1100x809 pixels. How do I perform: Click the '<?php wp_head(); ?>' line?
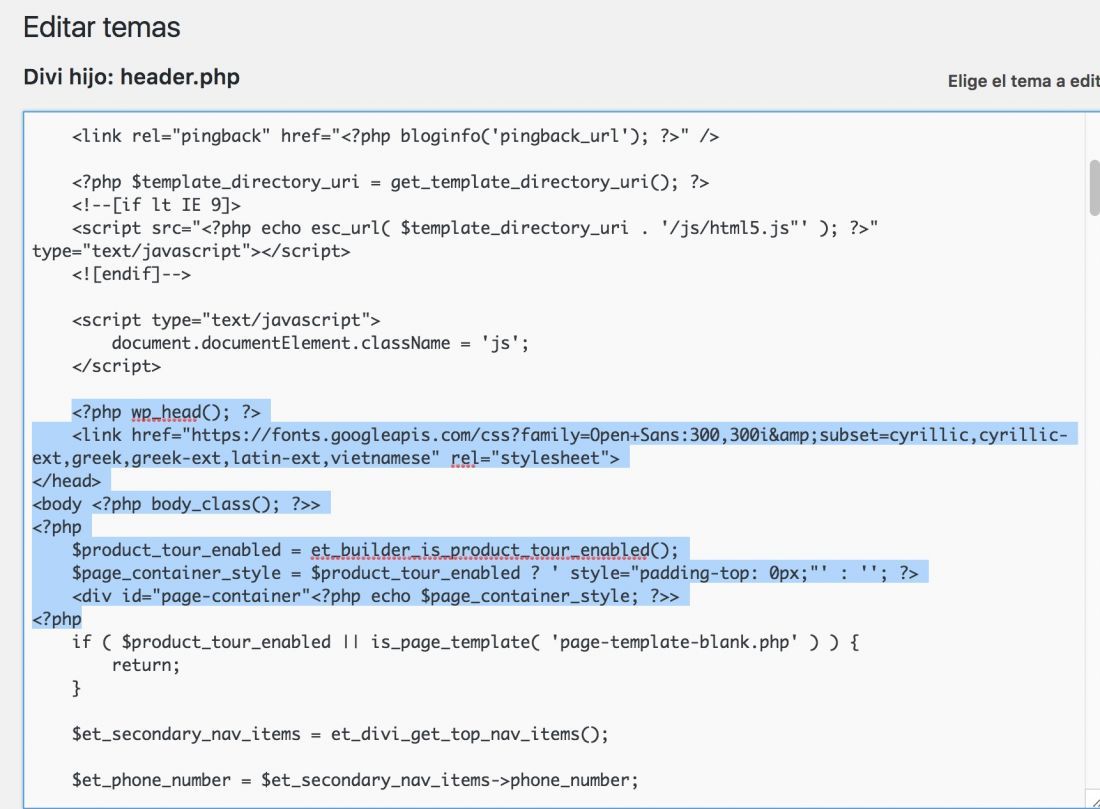(166, 412)
